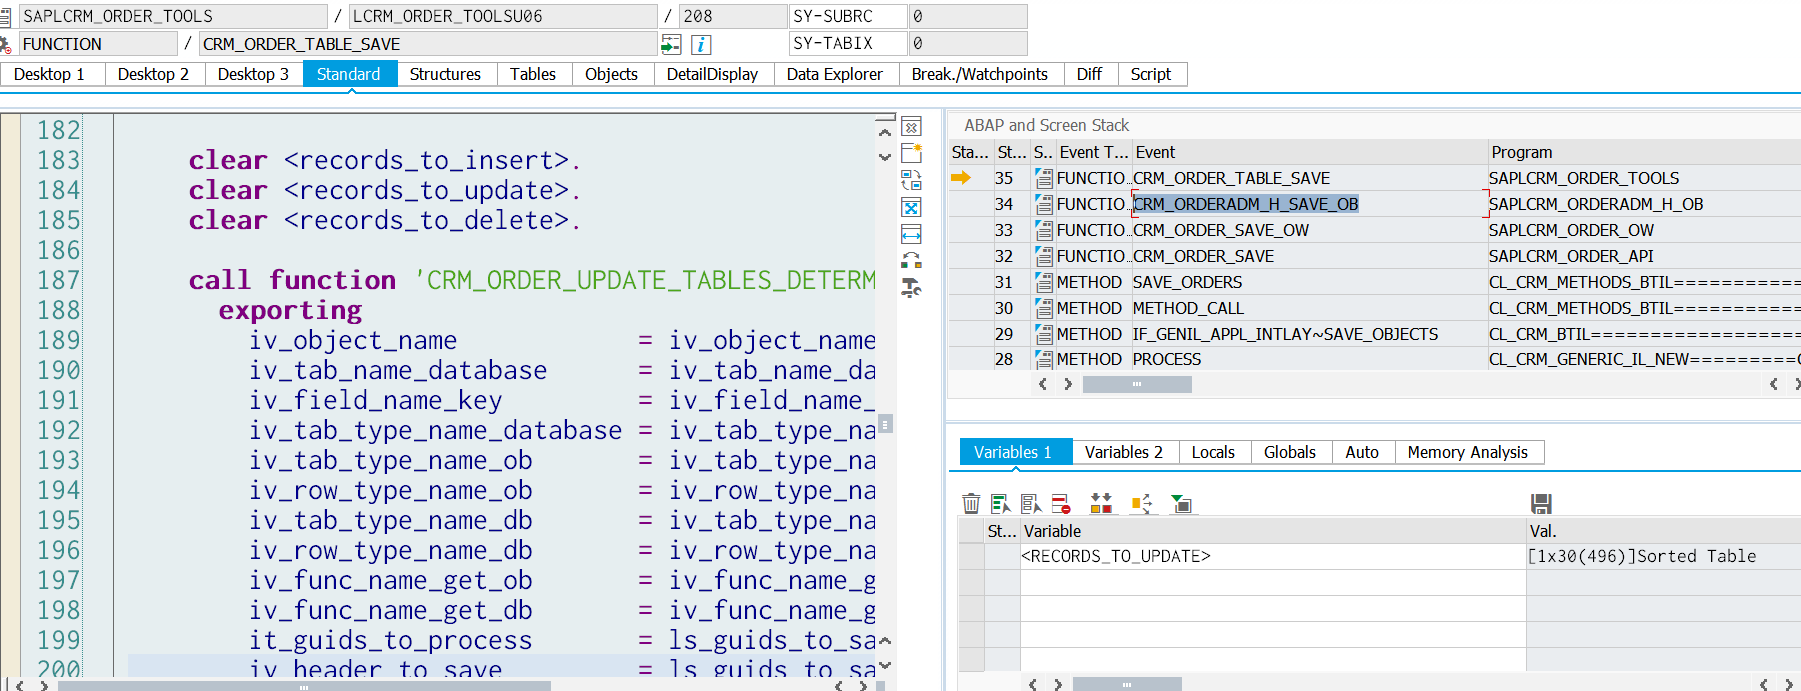Viewport: 1801px width, 691px height.
Task: Click the orange square with branching arrows icon
Action: coord(1141,503)
